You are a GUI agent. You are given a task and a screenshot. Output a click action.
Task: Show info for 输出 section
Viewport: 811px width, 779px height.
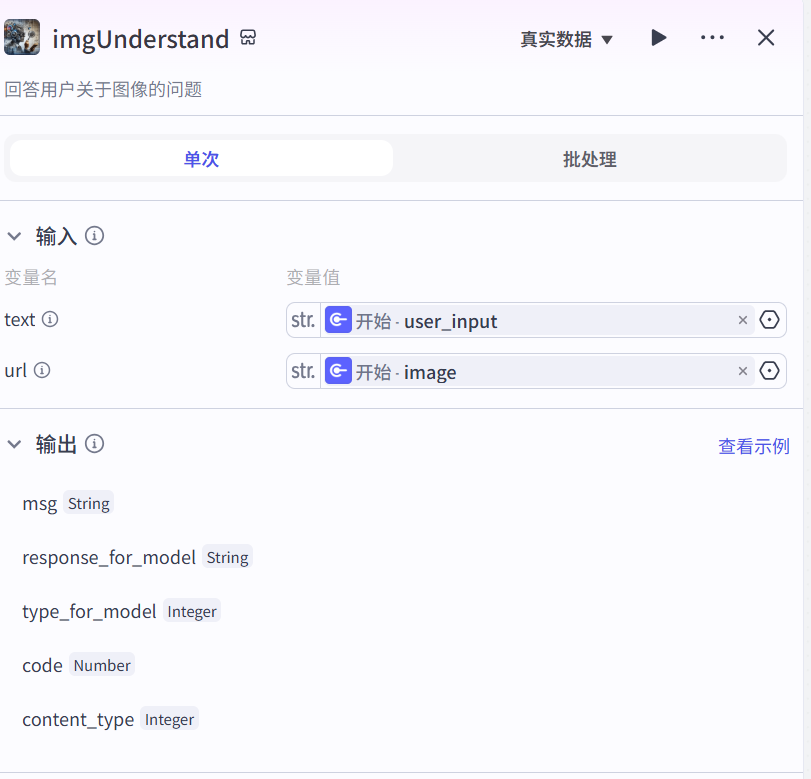95,444
